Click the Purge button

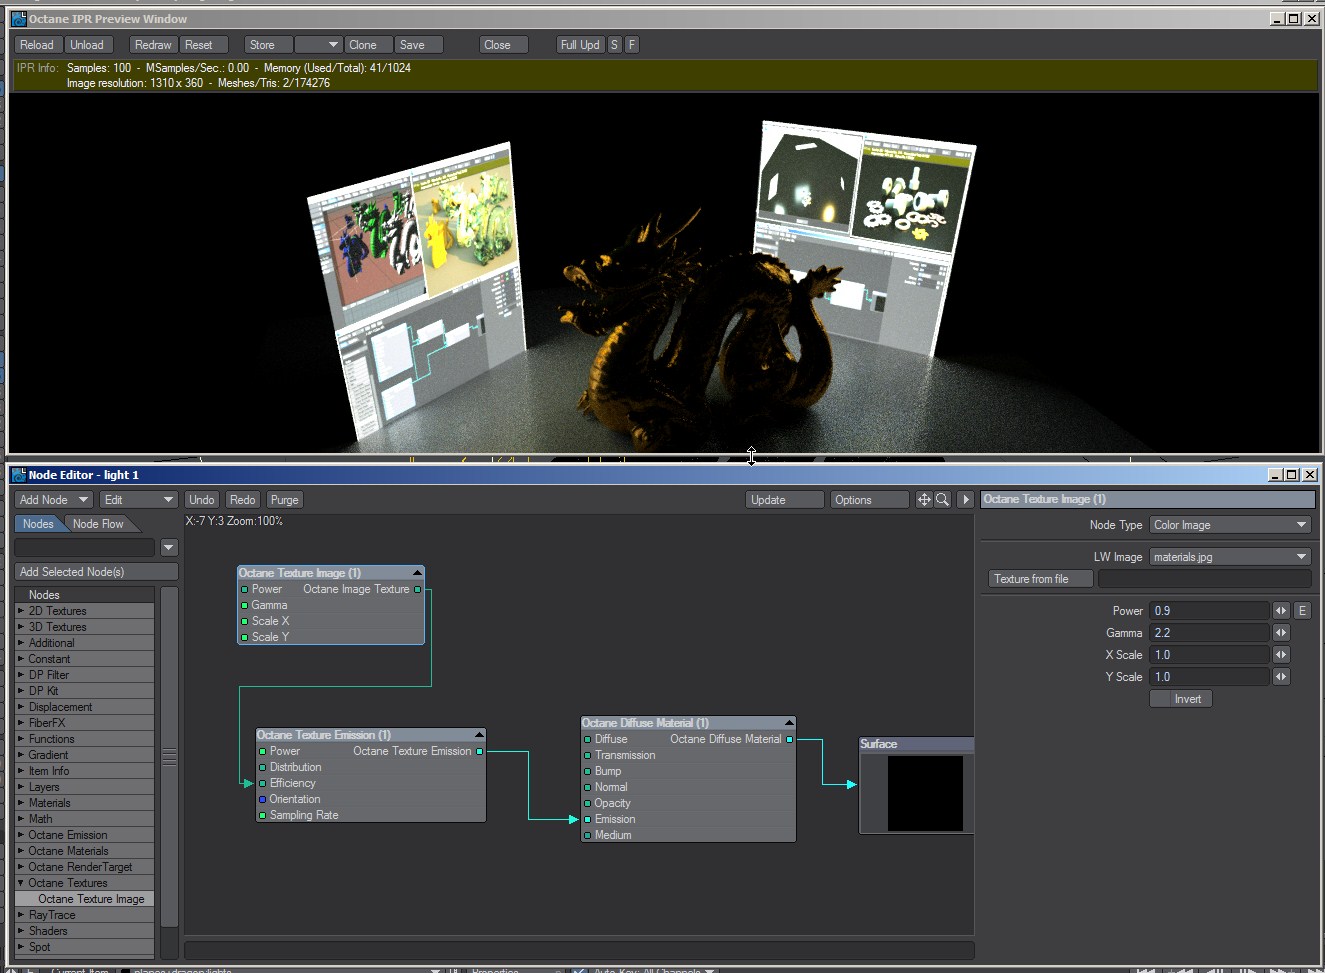pos(284,500)
